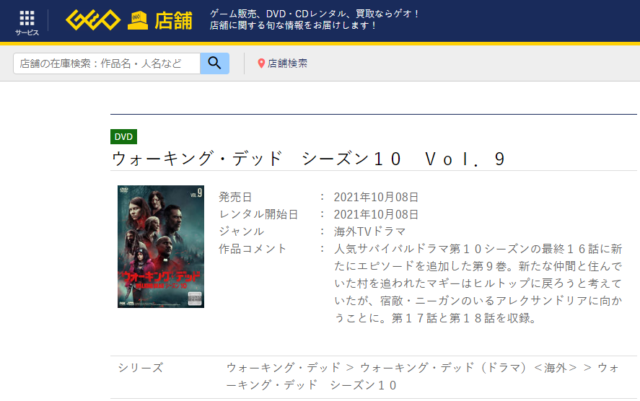Image resolution: width=640 pixels, height=401 pixels.
Task: Click the 発売日 date 2021年10月08日
Action: pos(376,197)
